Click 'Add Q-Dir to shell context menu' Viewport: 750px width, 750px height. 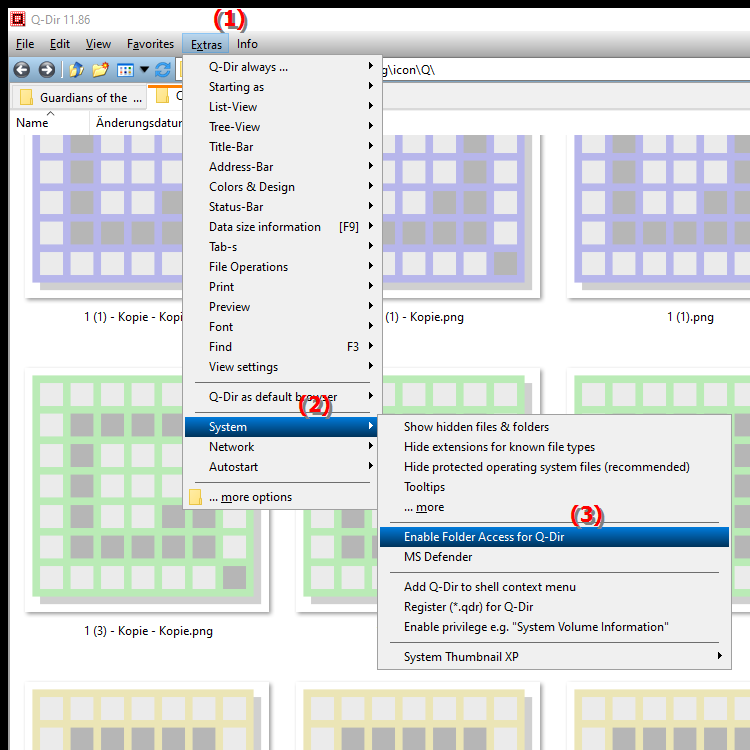click(x=554, y=587)
